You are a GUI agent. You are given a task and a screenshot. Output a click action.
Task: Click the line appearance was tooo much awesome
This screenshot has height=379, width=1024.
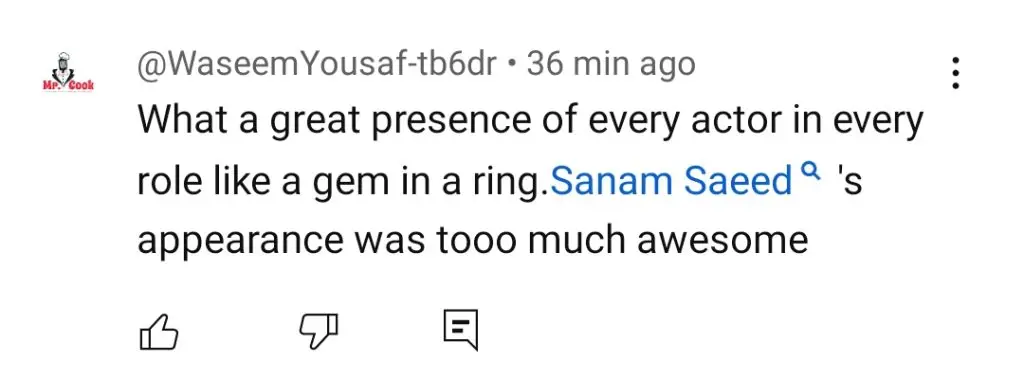coord(472,240)
